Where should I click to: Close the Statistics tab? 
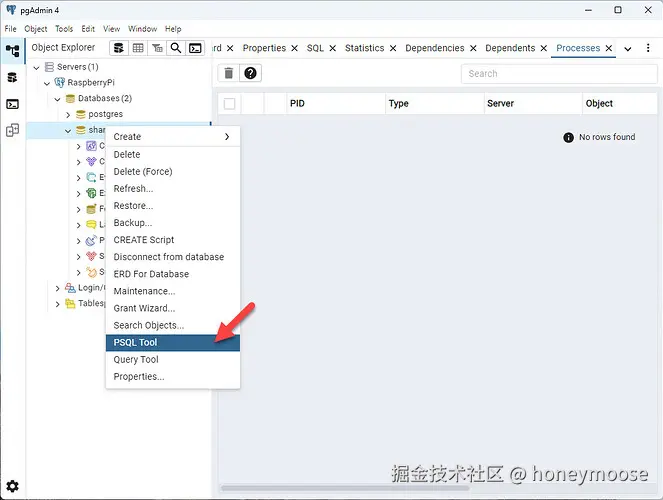393,48
